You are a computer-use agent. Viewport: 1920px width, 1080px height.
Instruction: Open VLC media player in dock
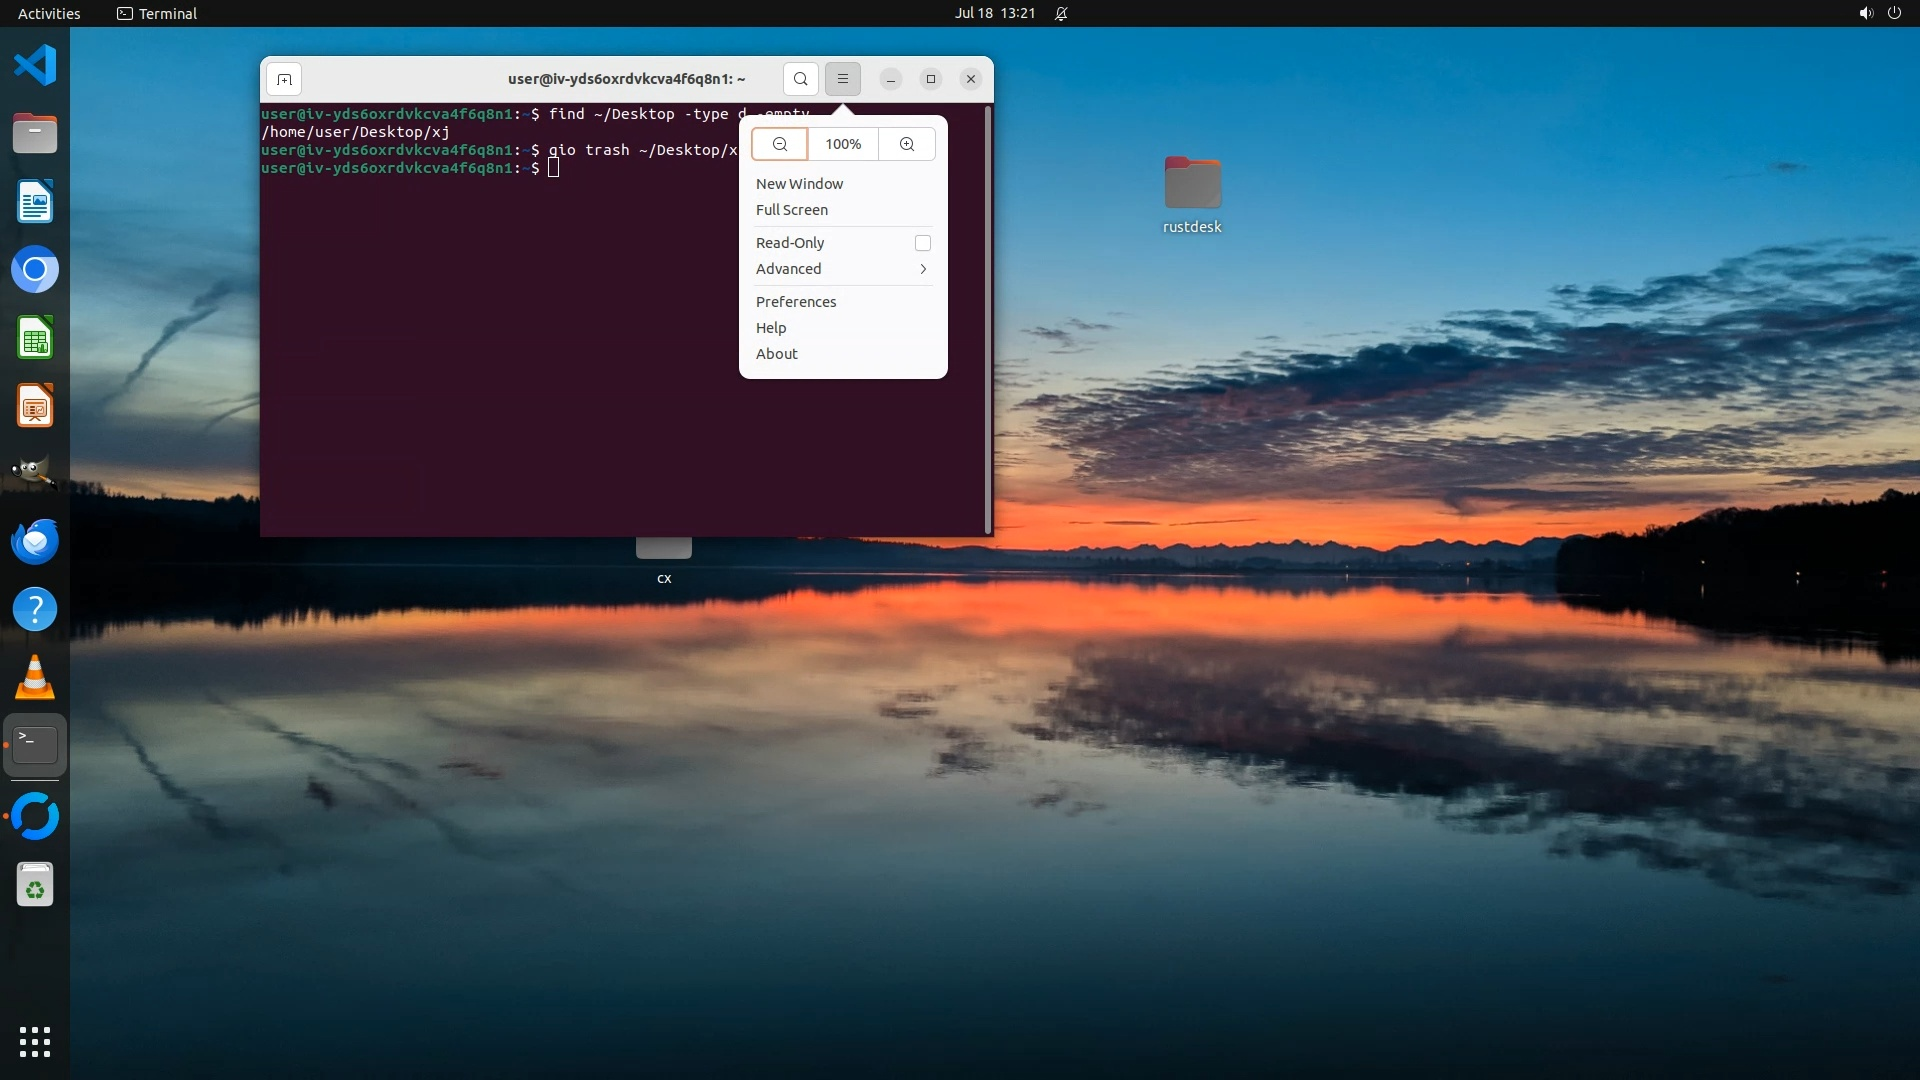pyautogui.click(x=35, y=677)
